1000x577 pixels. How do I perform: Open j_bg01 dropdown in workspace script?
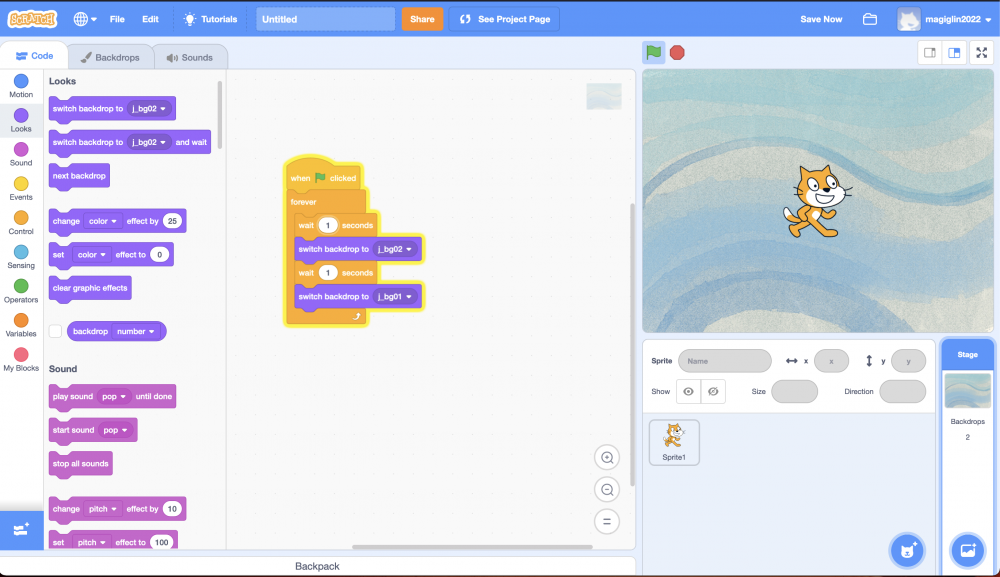coord(395,296)
